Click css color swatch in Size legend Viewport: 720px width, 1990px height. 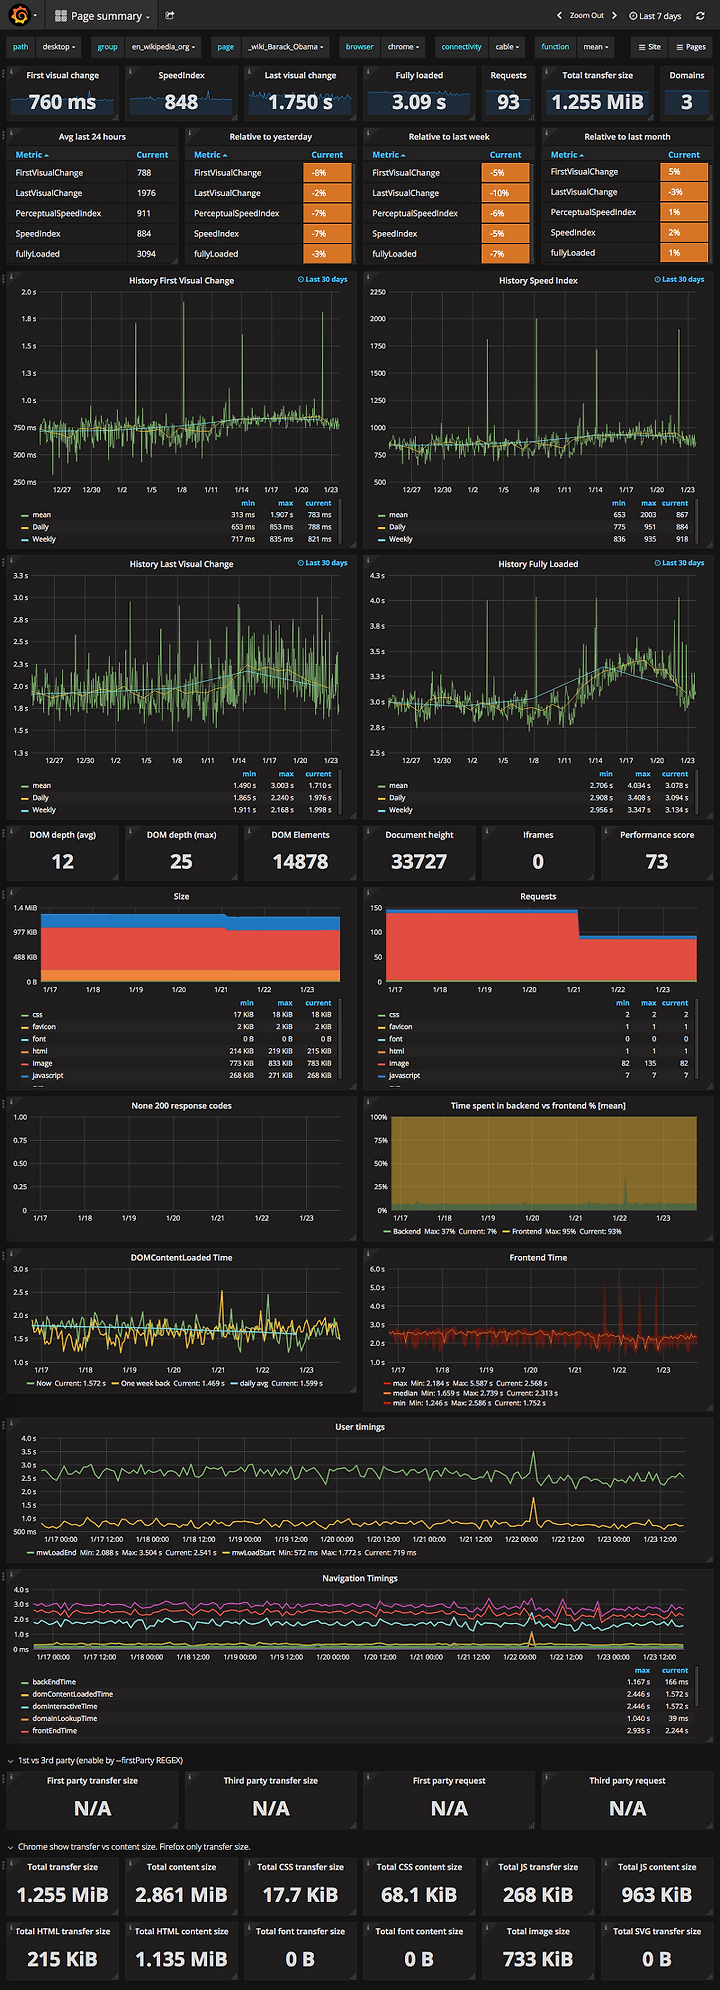pos(24,1015)
